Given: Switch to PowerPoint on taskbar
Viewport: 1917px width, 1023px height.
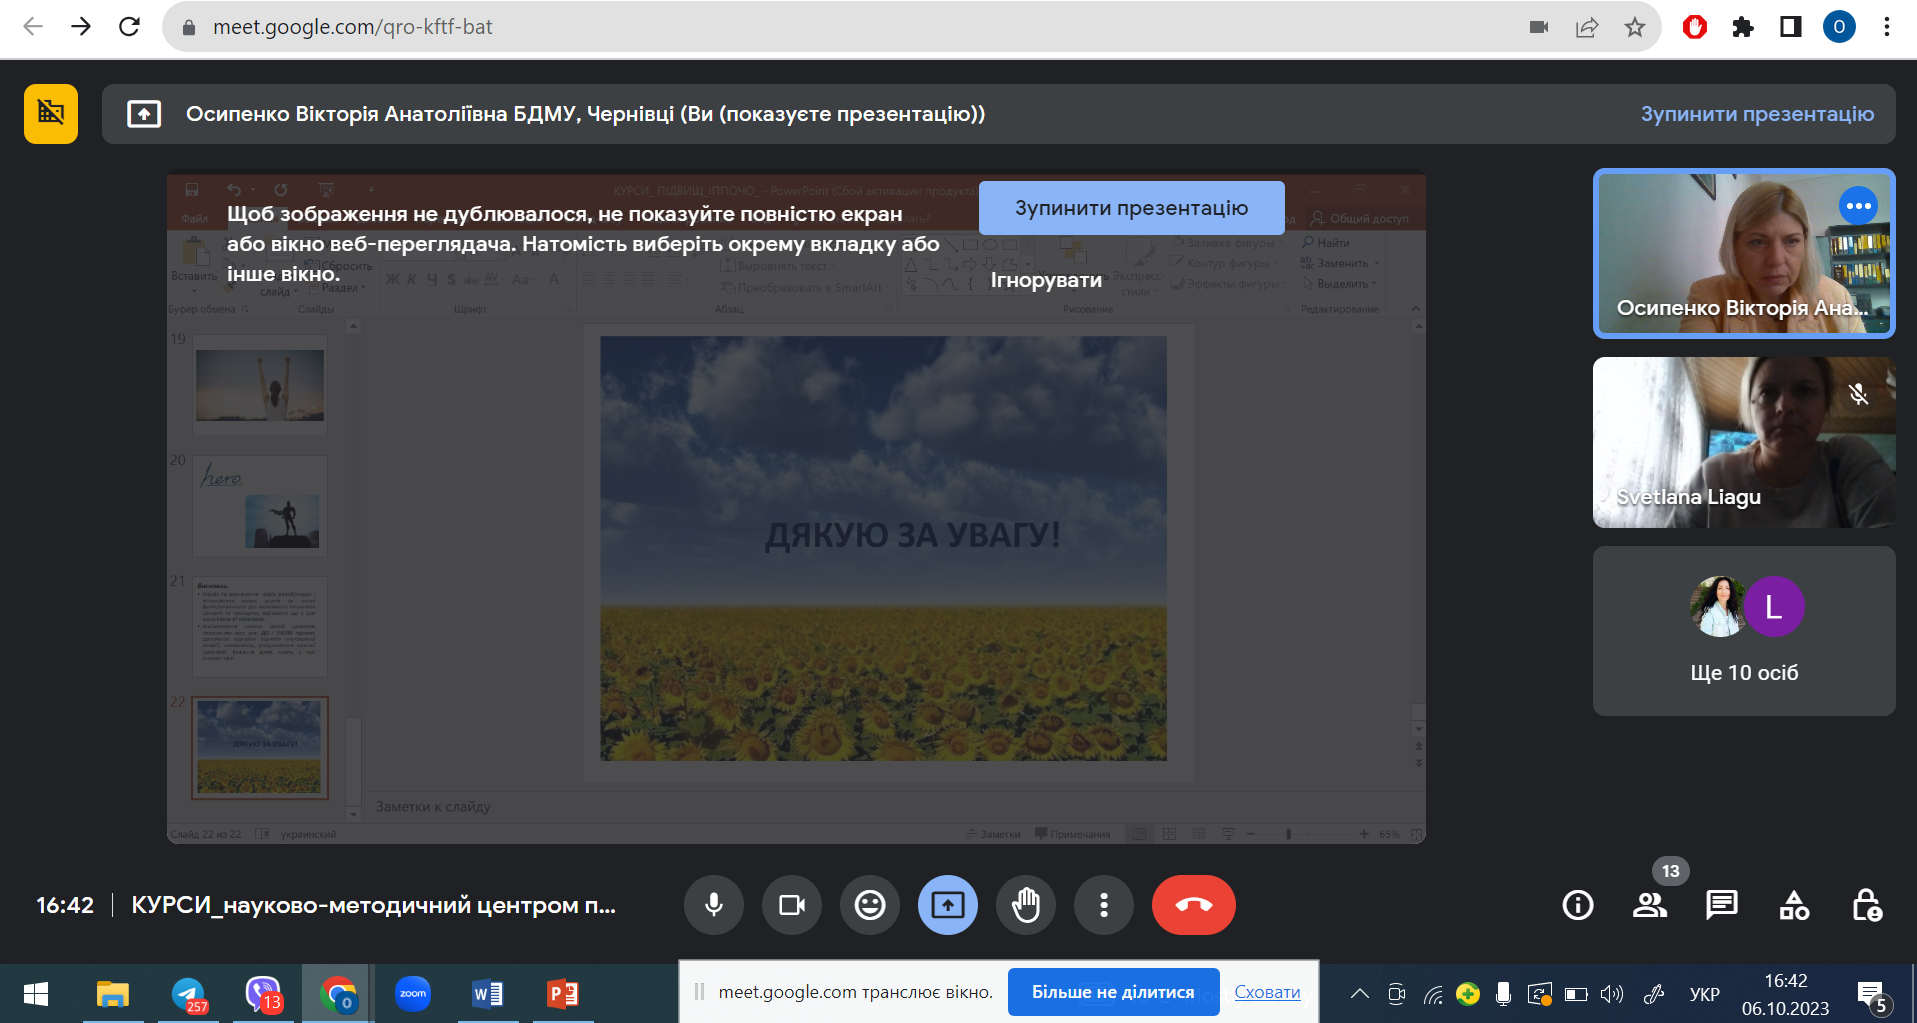Looking at the screenshot, I should (x=563, y=994).
